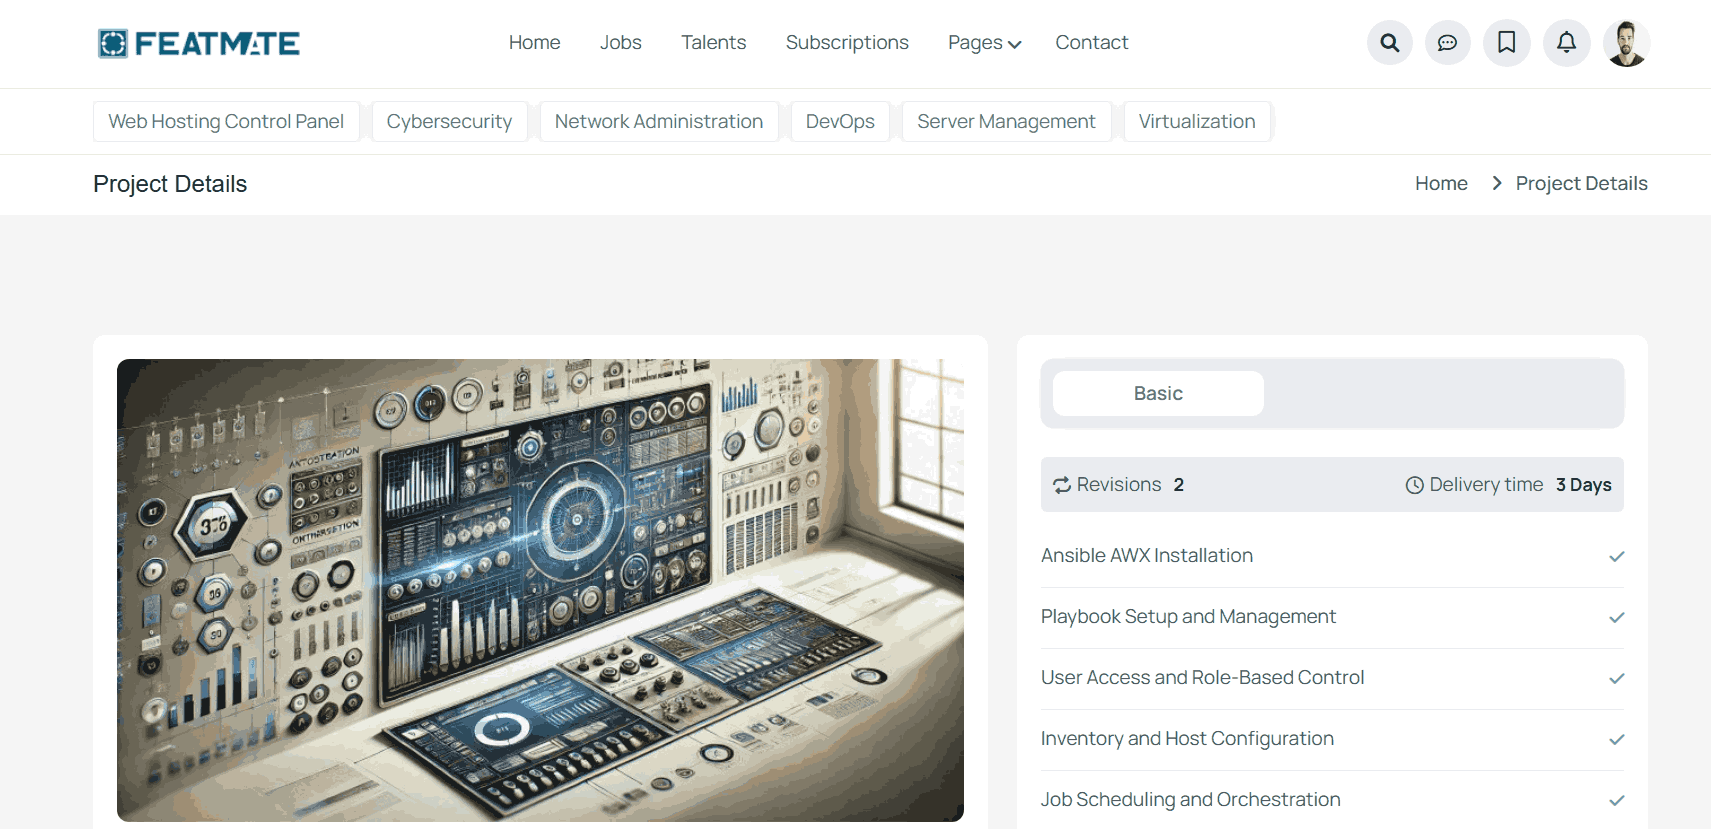Click the Delivery time clock icon
Image resolution: width=1711 pixels, height=829 pixels.
pos(1414,485)
